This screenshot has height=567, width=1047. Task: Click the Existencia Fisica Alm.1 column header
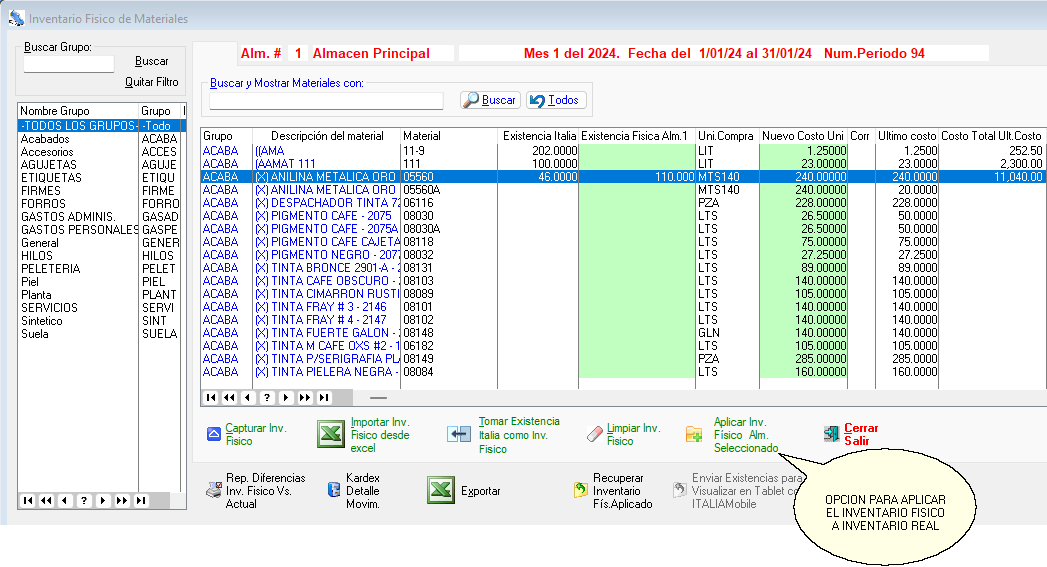635,136
